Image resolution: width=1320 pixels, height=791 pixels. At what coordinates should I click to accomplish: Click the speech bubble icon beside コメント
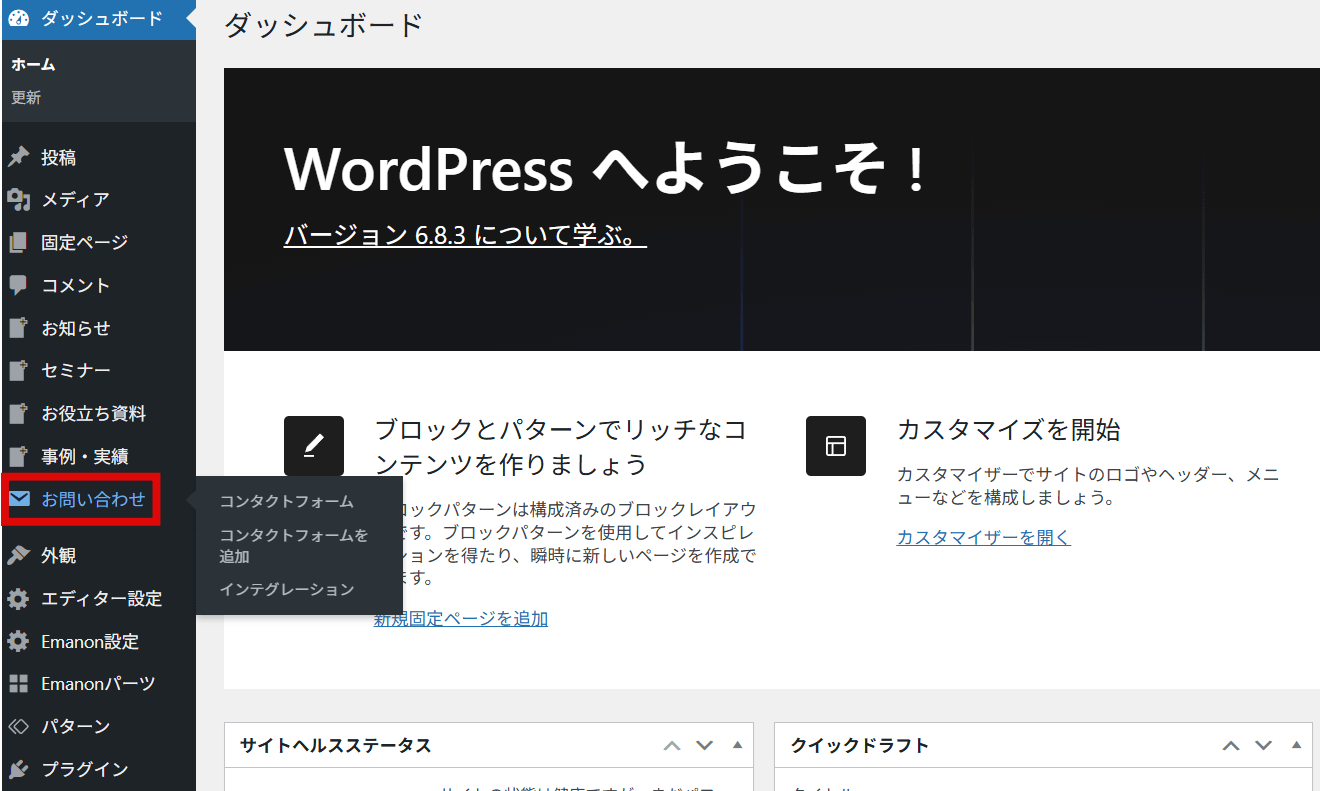18,285
